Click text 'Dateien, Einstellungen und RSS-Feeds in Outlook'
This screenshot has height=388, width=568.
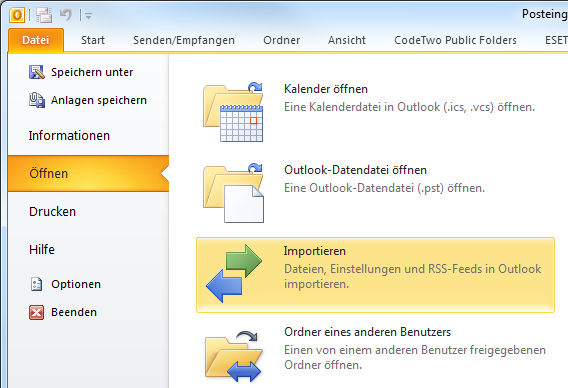(413, 269)
